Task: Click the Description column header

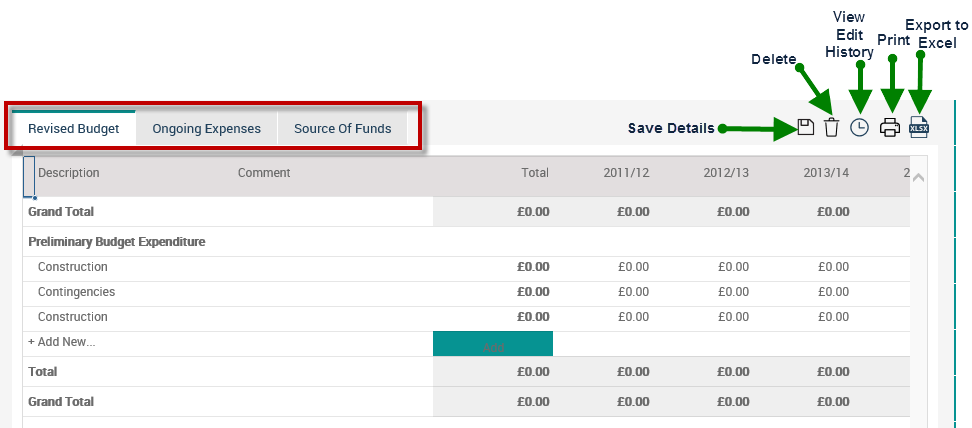Action: coord(69,173)
